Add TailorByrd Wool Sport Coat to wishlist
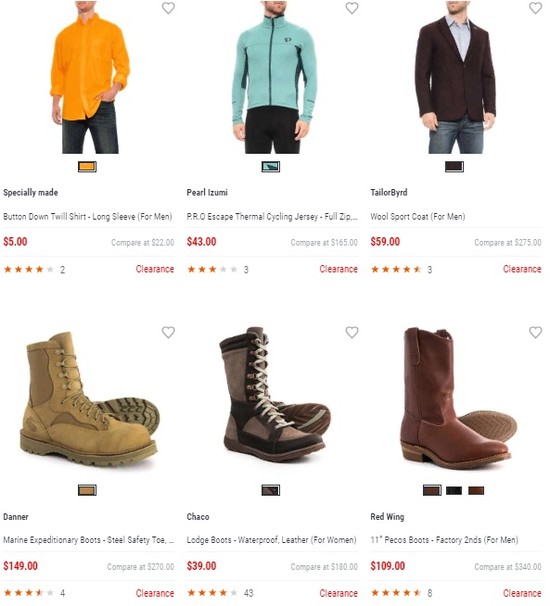The image size is (550, 606). [x=535, y=8]
